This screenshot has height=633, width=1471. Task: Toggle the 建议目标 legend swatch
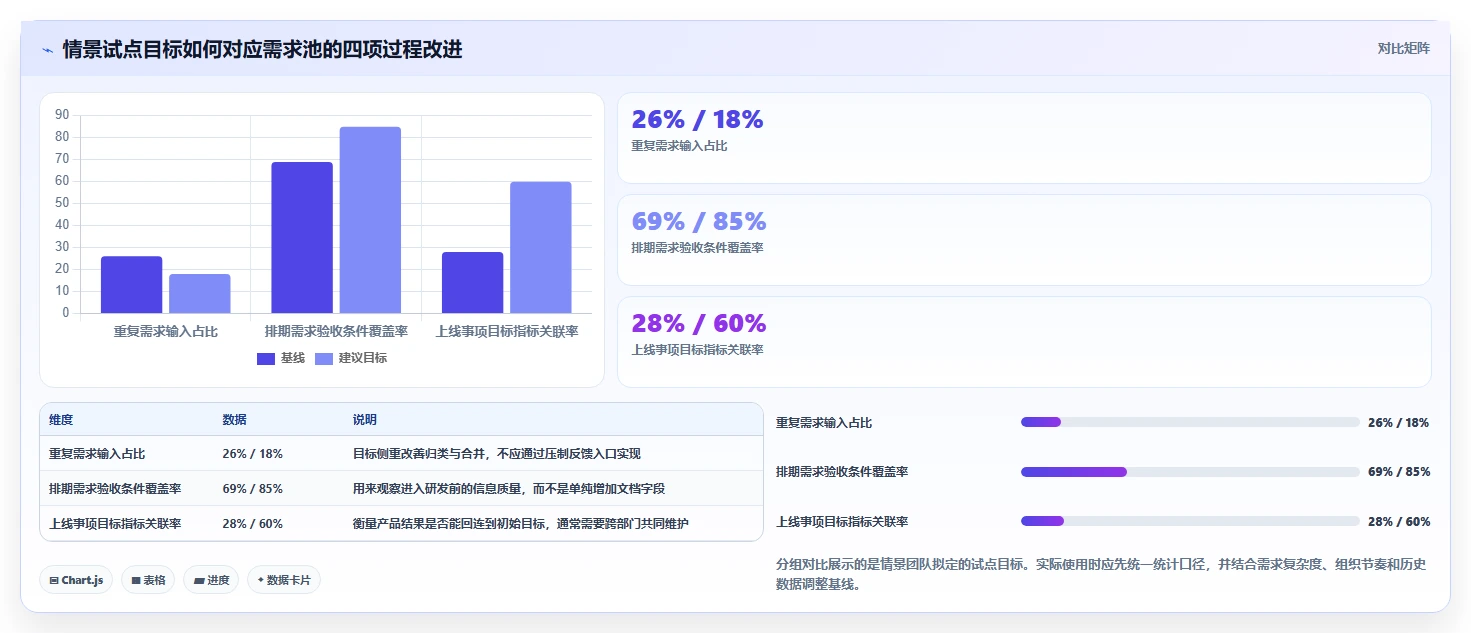pos(323,358)
